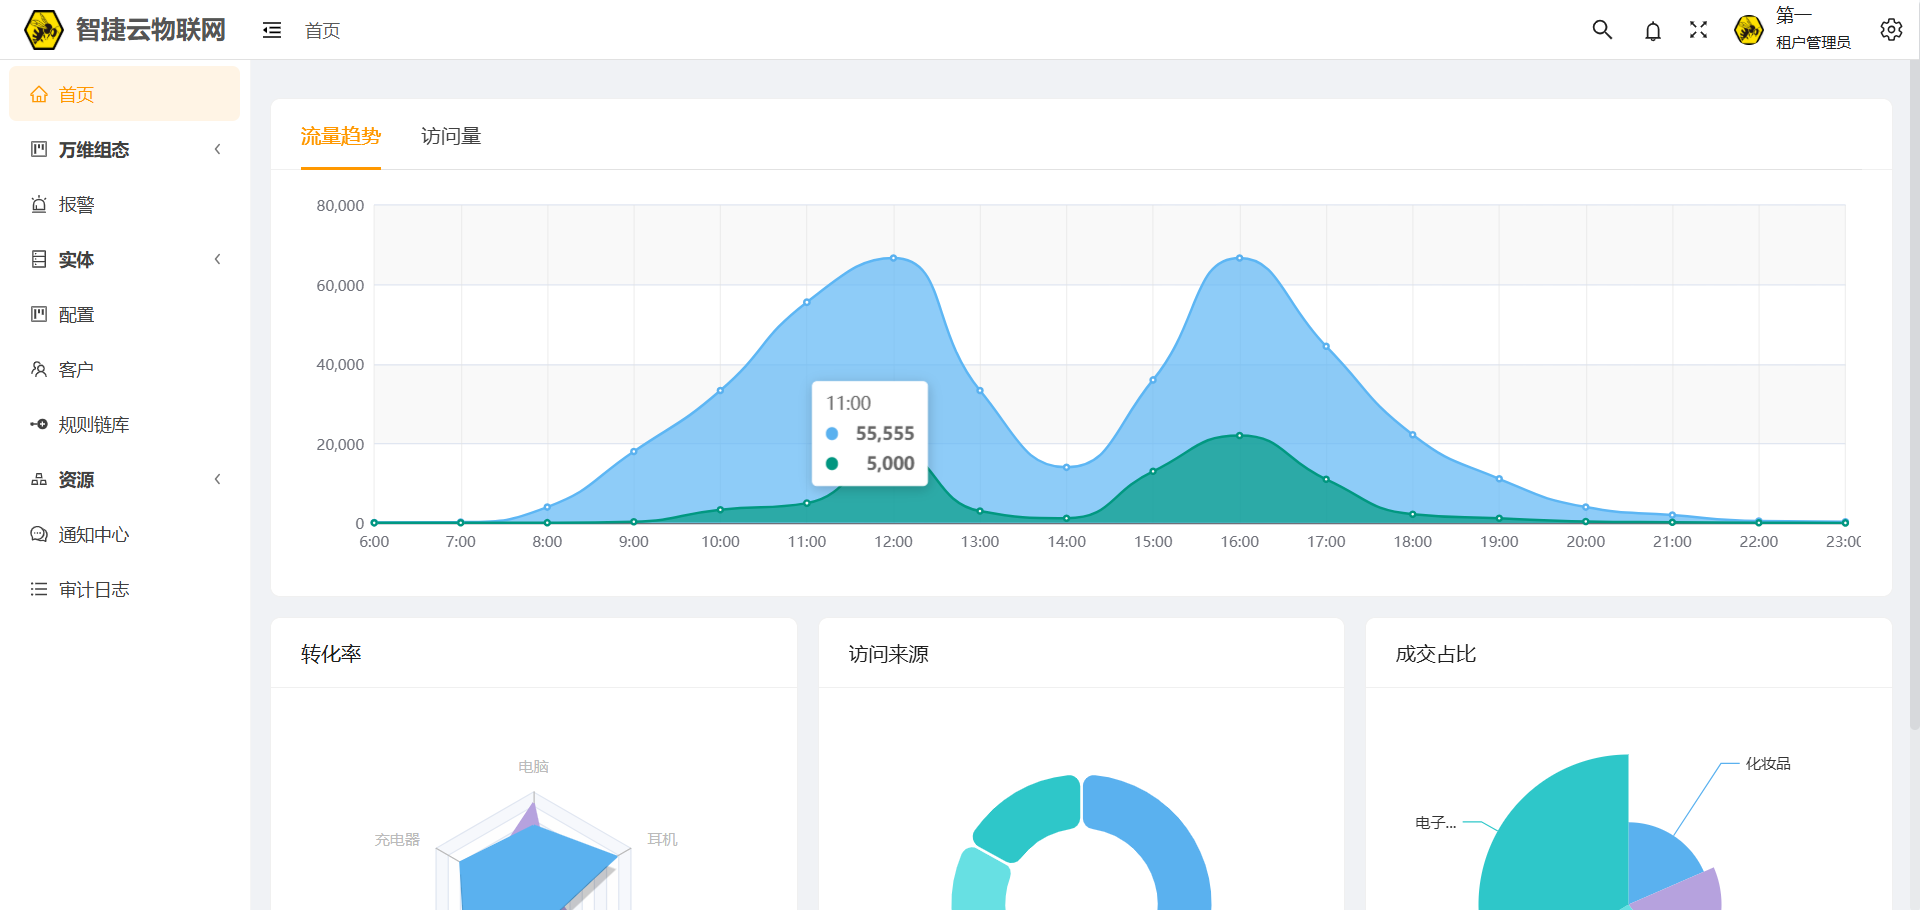This screenshot has width=1920, height=910.
Task: Click the search magnifier icon in header
Action: pyautogui.click(x=1602, y=30)
